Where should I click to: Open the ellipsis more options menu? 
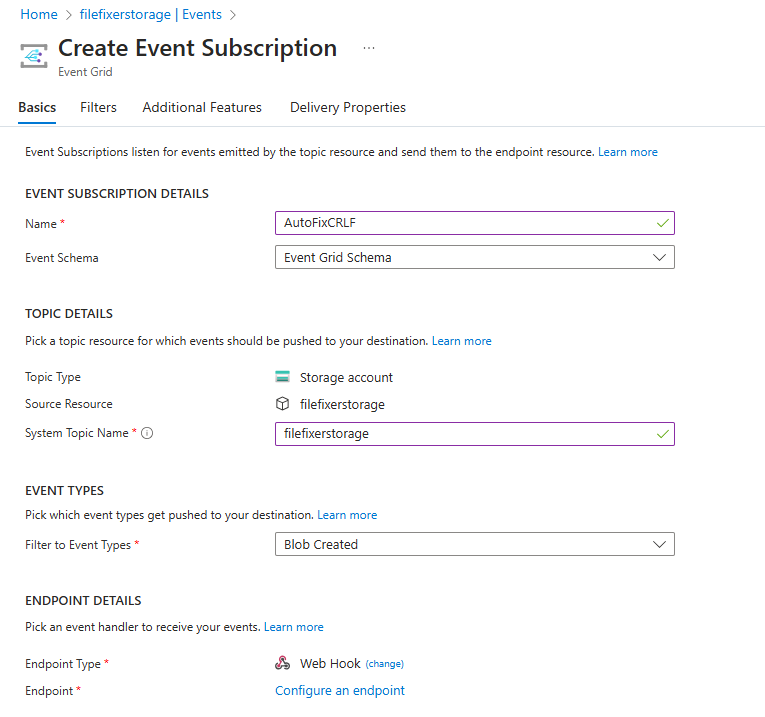coord(369,48)
